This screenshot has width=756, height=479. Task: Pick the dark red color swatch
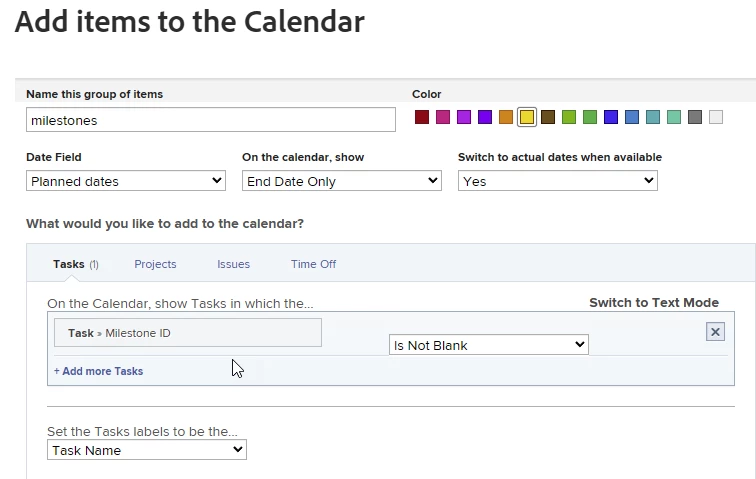coord(422,118)
